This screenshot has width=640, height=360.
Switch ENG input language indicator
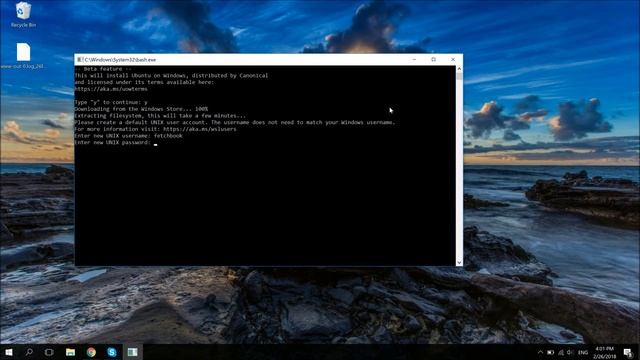click(x=583, y=352)
